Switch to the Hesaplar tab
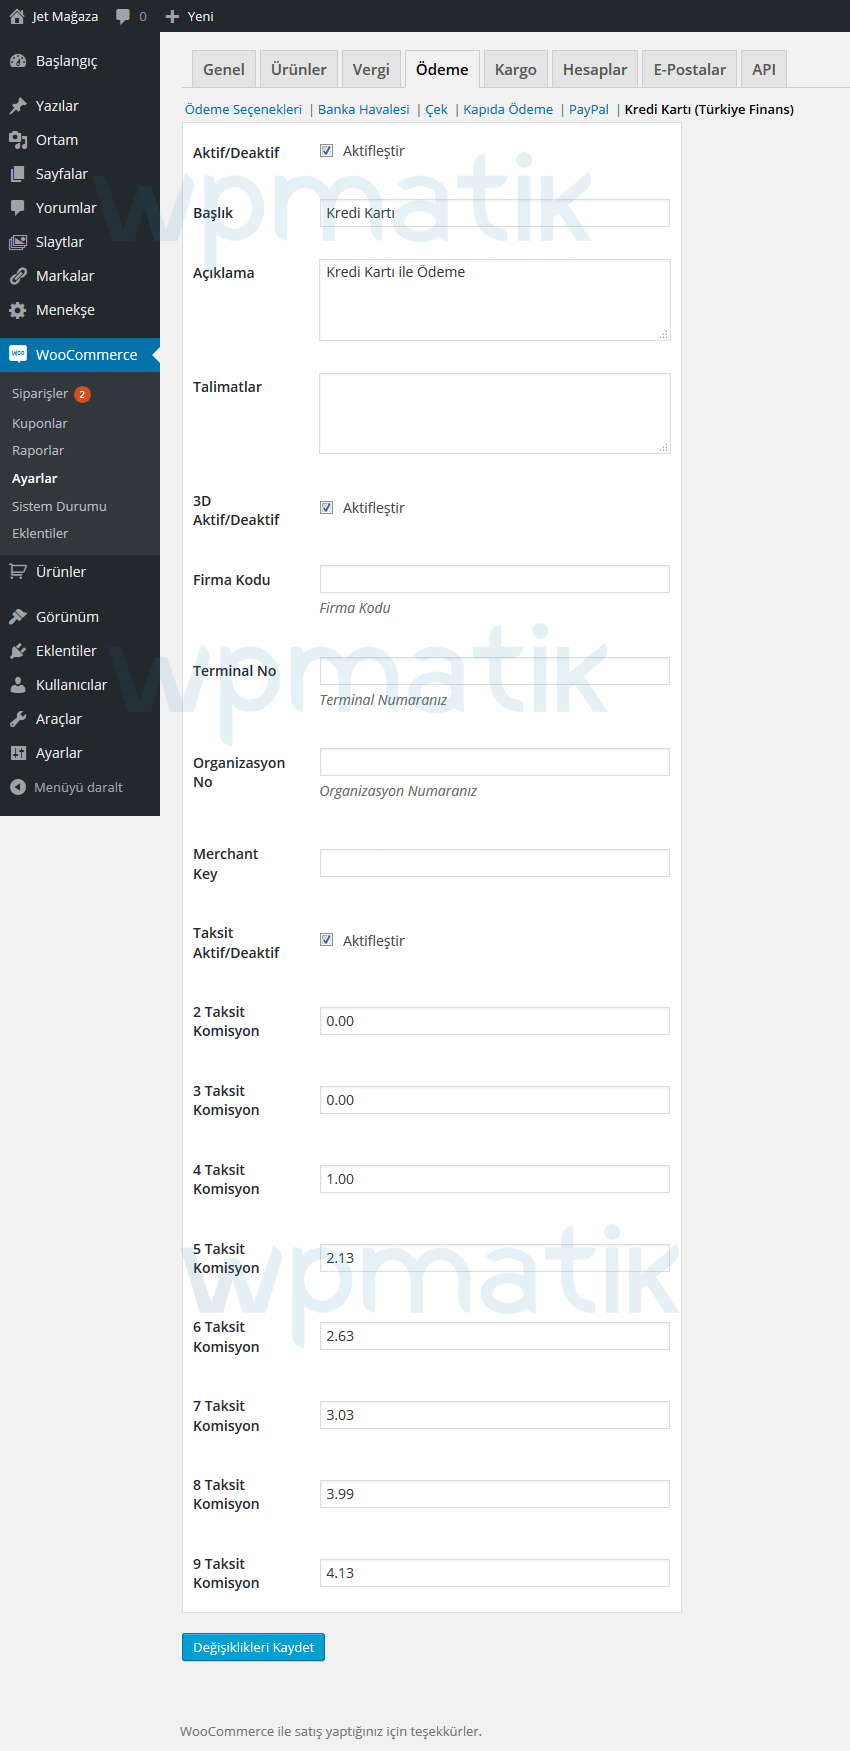Viewport: 850px width, 1751px height. (x=595, y=69)
